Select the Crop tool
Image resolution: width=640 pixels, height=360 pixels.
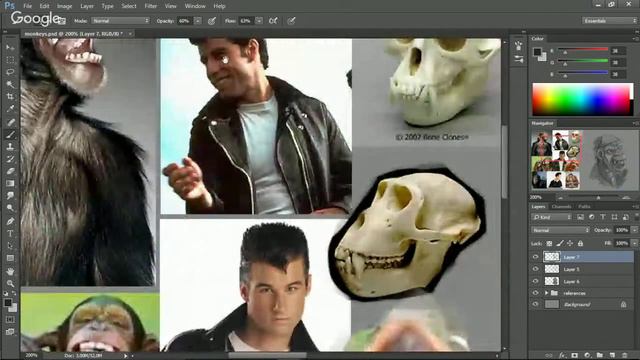click(x=10, y=97)
